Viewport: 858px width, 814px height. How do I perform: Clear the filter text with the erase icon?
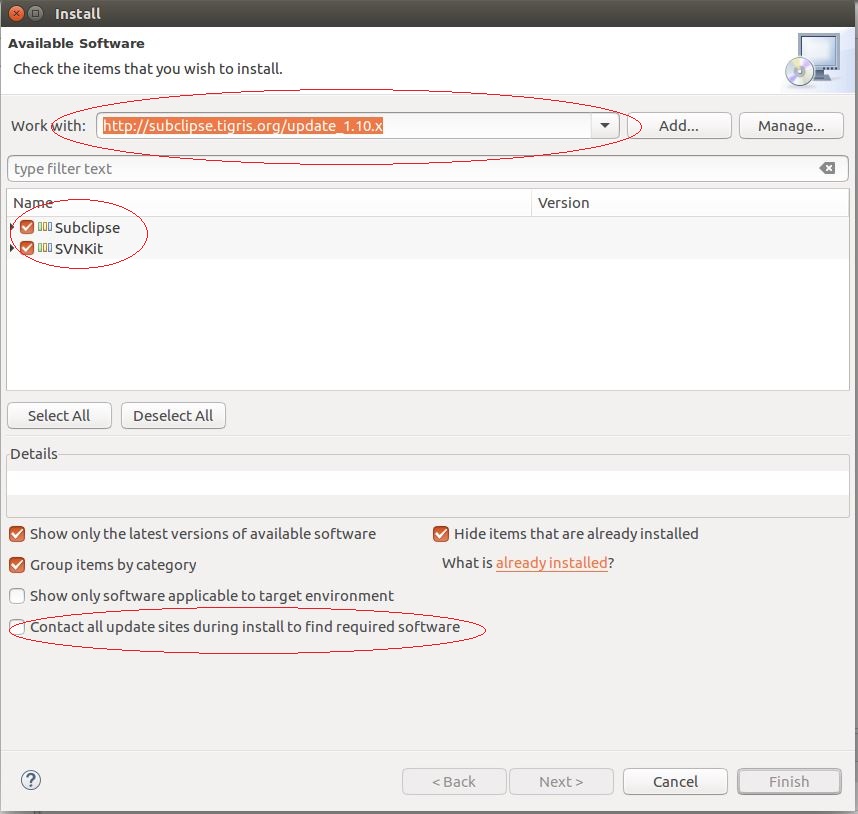pyautogui.click(x=827, y=169)
